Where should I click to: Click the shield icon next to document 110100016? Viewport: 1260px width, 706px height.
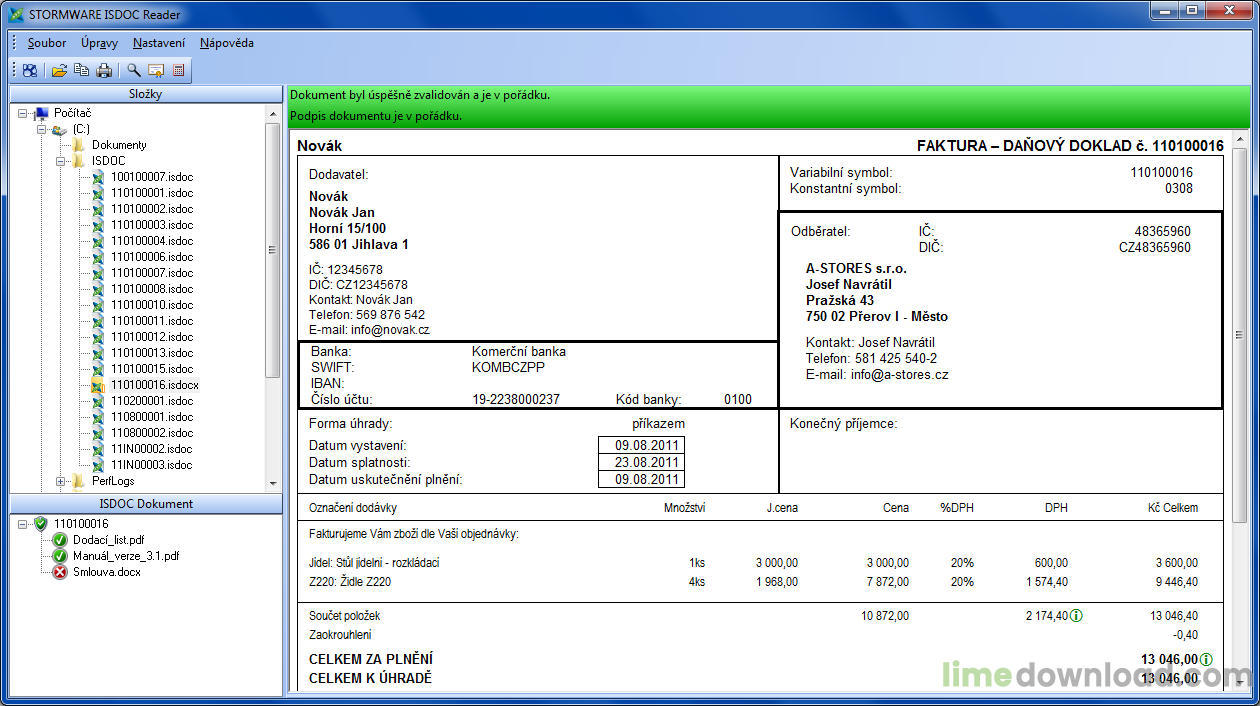pyautogui.click(x=40, y=524)
